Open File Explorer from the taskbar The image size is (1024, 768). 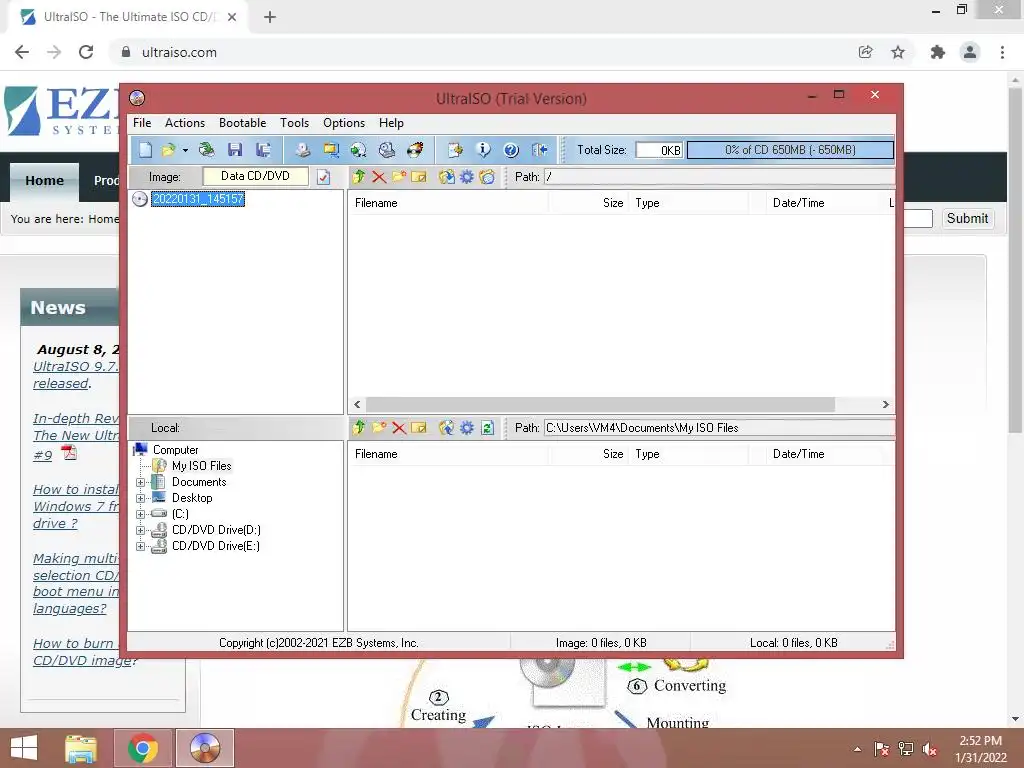coord(81,748)
